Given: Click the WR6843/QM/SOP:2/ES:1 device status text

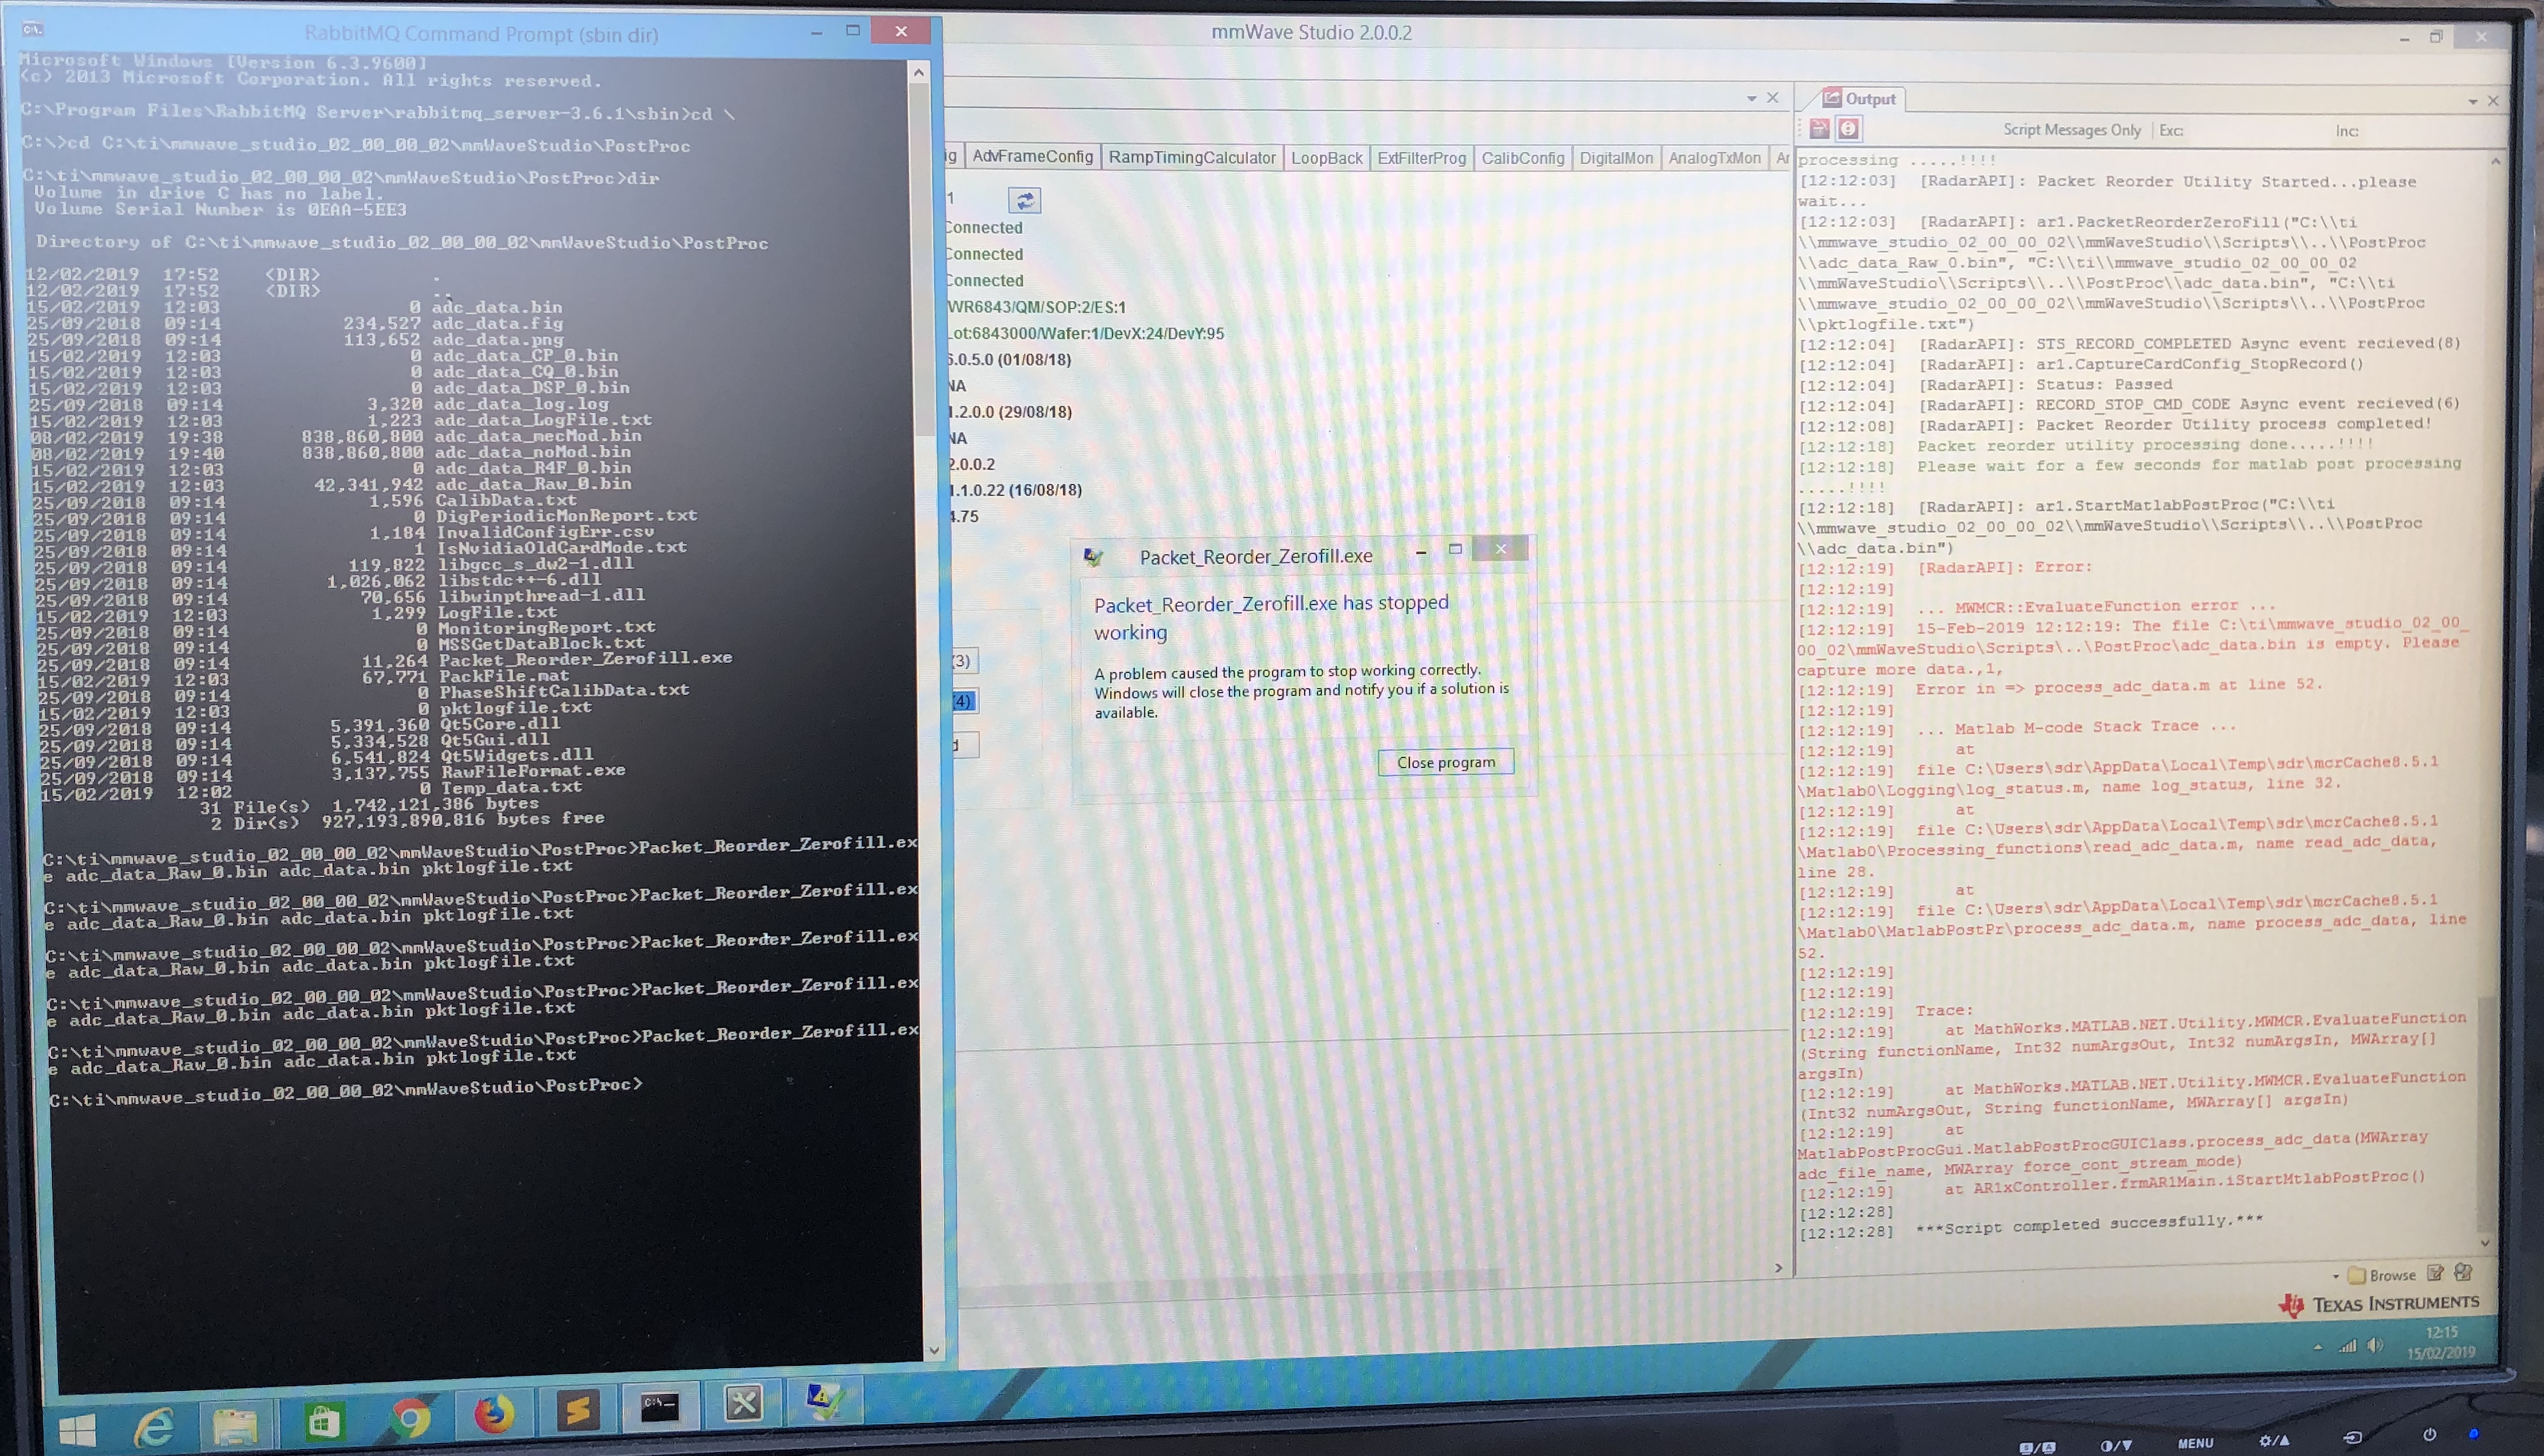Looking at the screenshot, I should pyautogui.click(x=1037, y=307).
